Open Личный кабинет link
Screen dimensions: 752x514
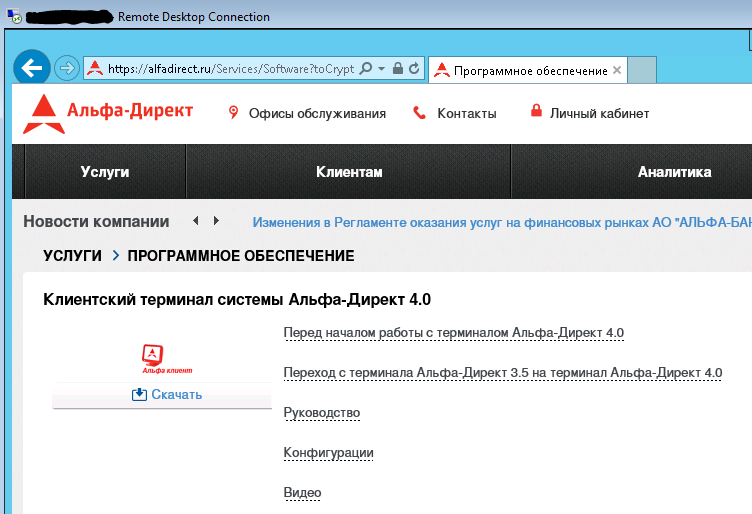point(599,114)
